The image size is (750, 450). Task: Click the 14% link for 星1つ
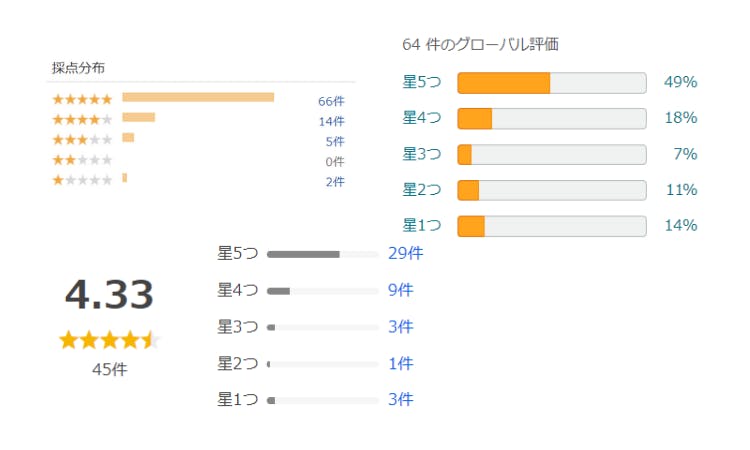point(681,225)
